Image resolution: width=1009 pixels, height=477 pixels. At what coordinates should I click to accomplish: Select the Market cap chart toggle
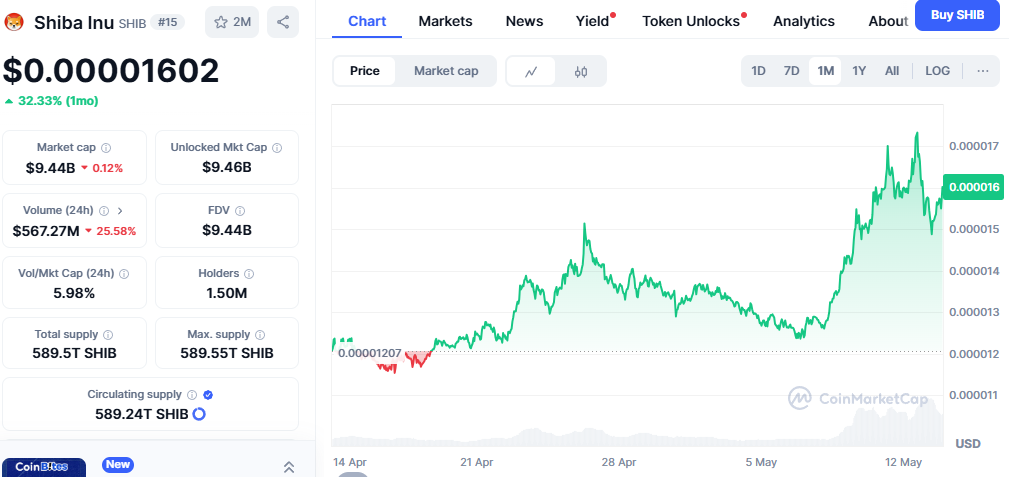tap(446, 71)
